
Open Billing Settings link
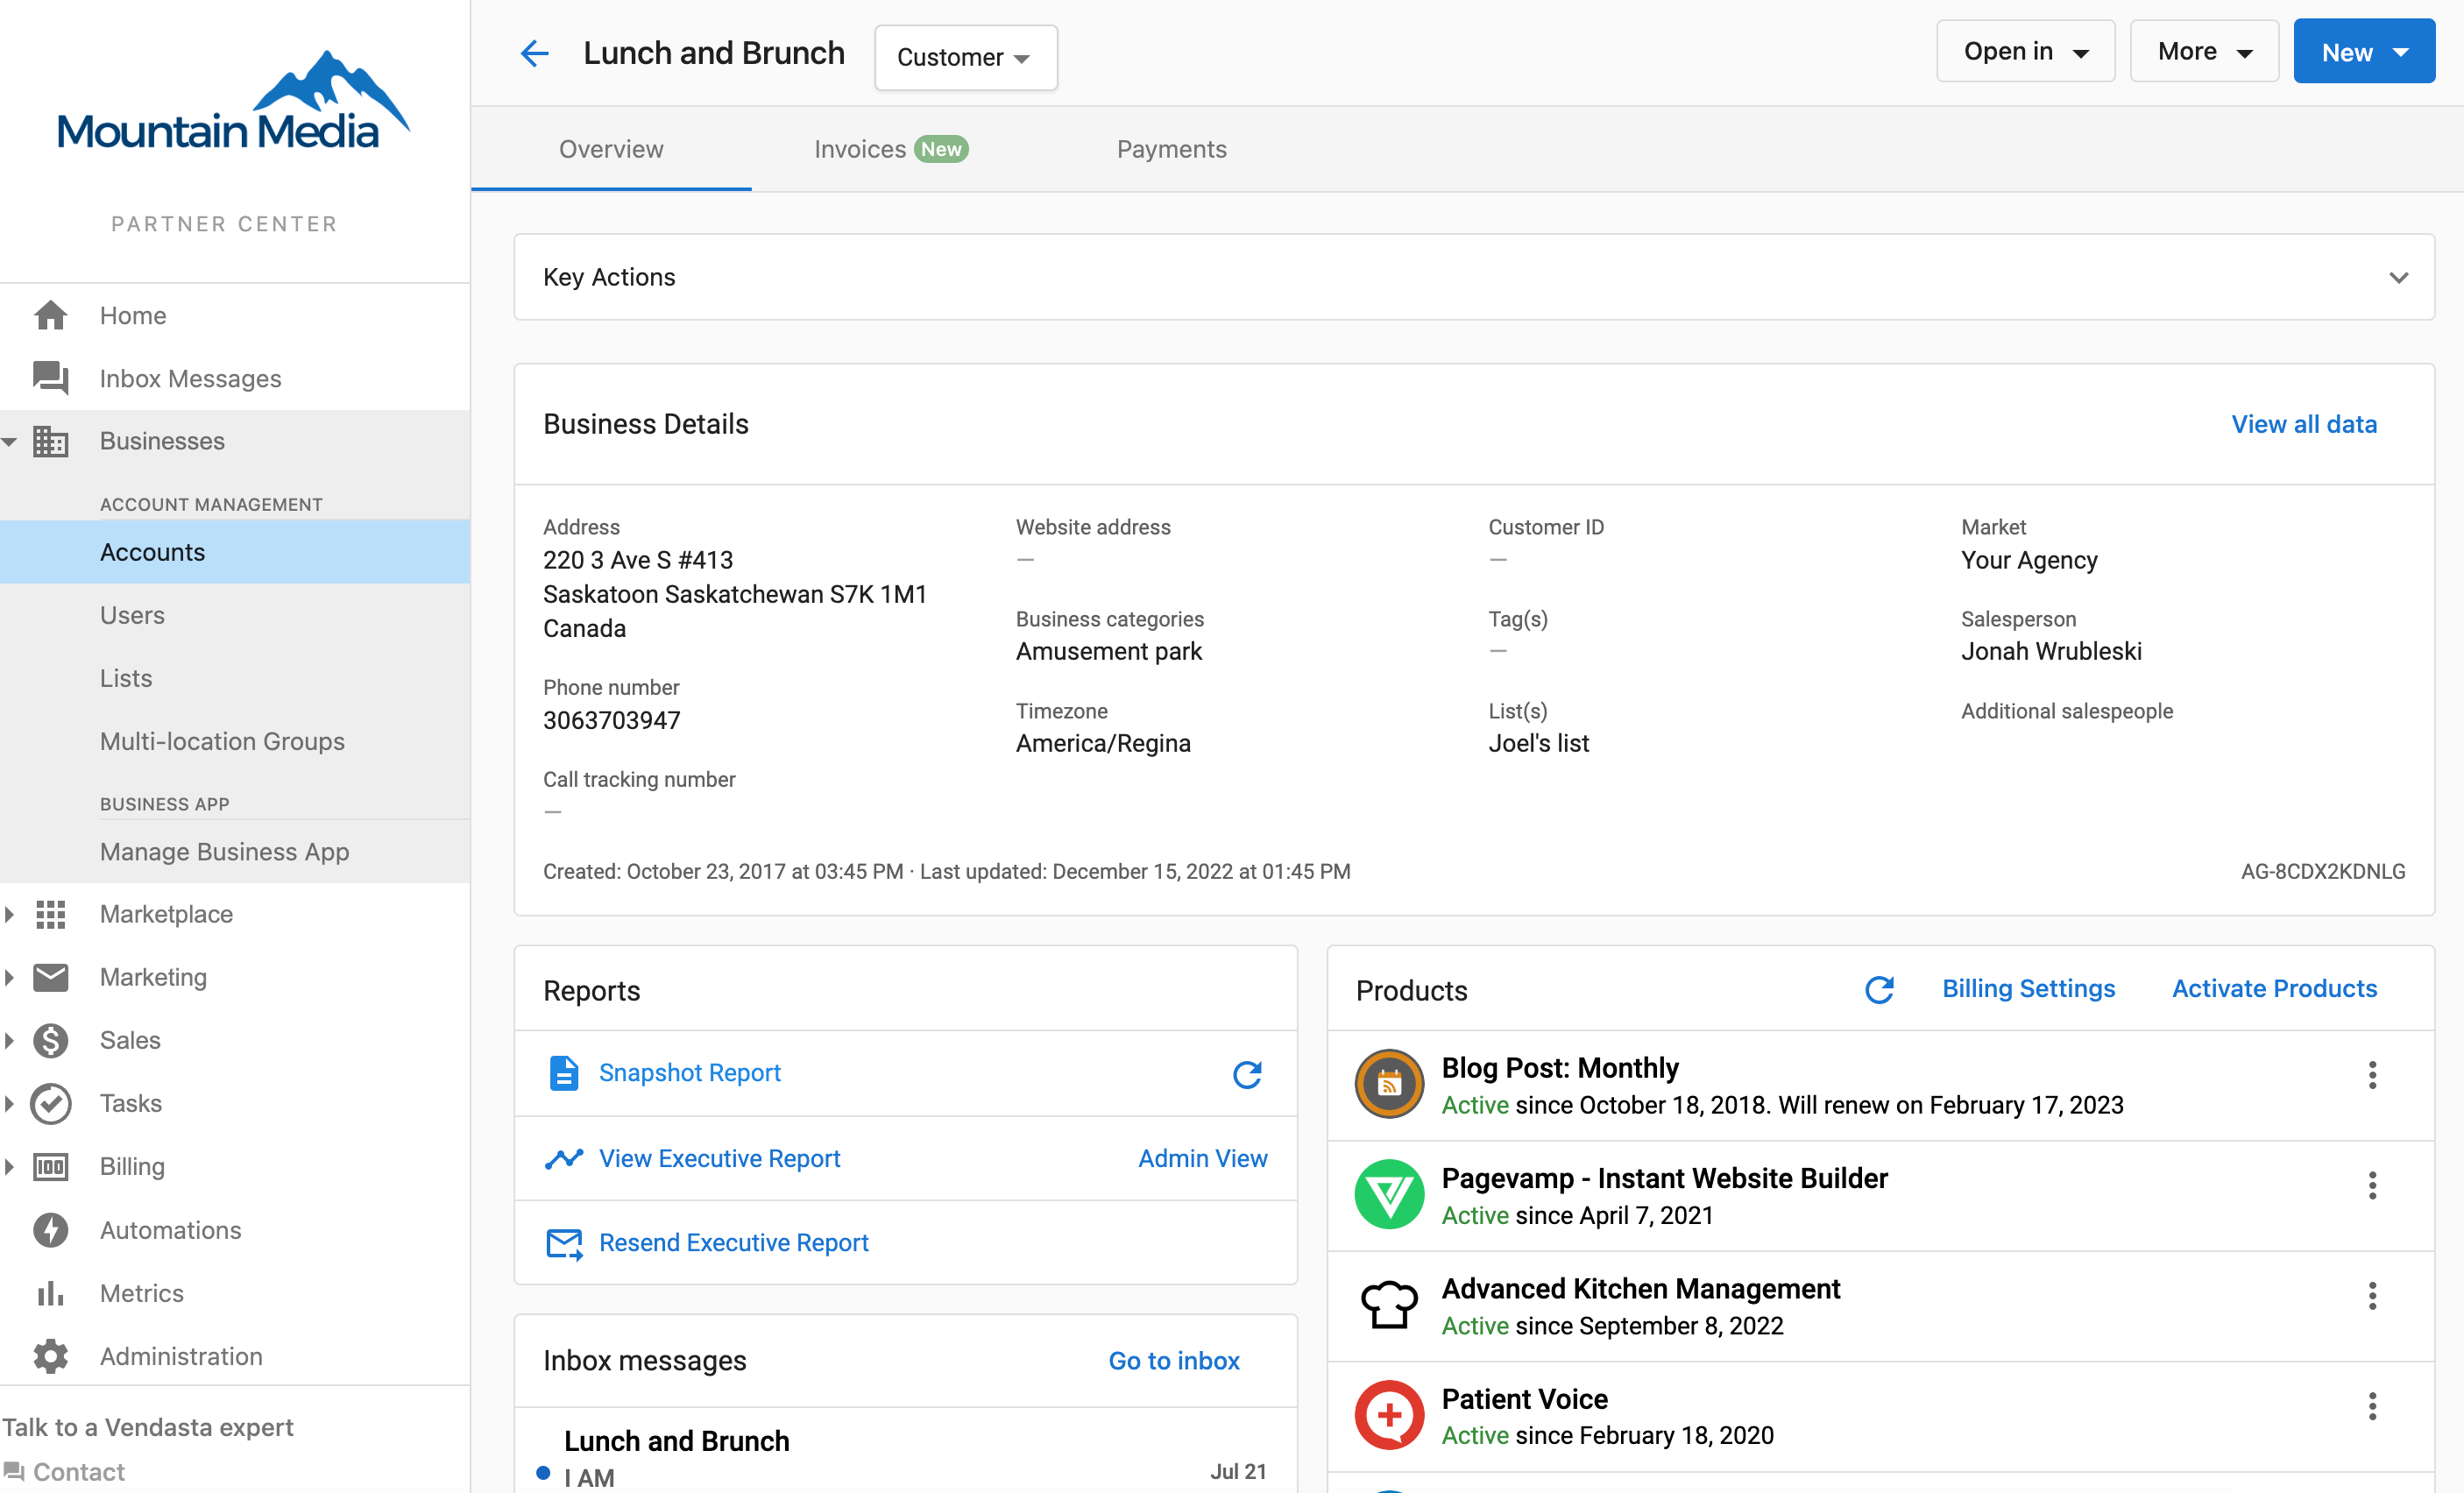click(2028, 988)
